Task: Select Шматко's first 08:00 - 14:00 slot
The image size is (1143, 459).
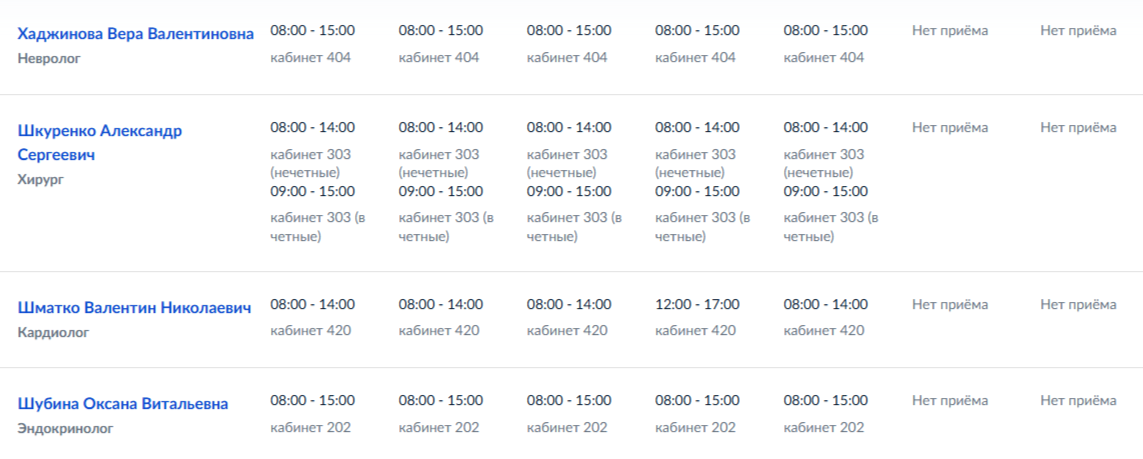Action: [x=312, y=304]
